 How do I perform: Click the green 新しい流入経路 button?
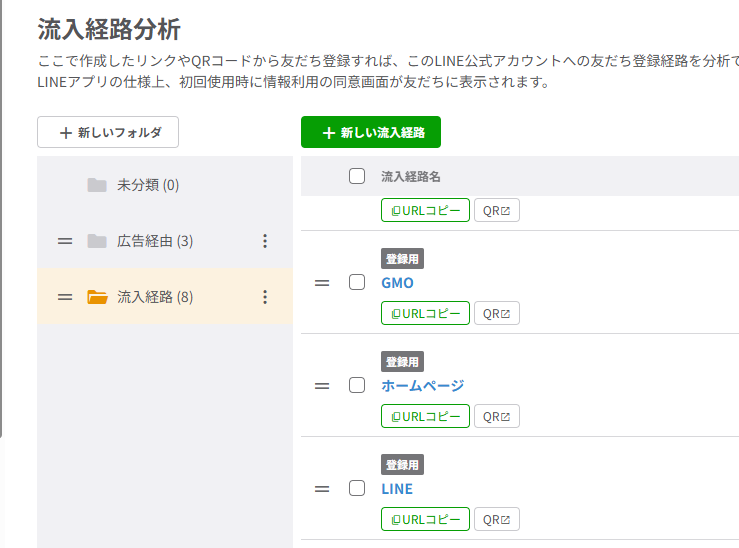[x=371, y=132]
